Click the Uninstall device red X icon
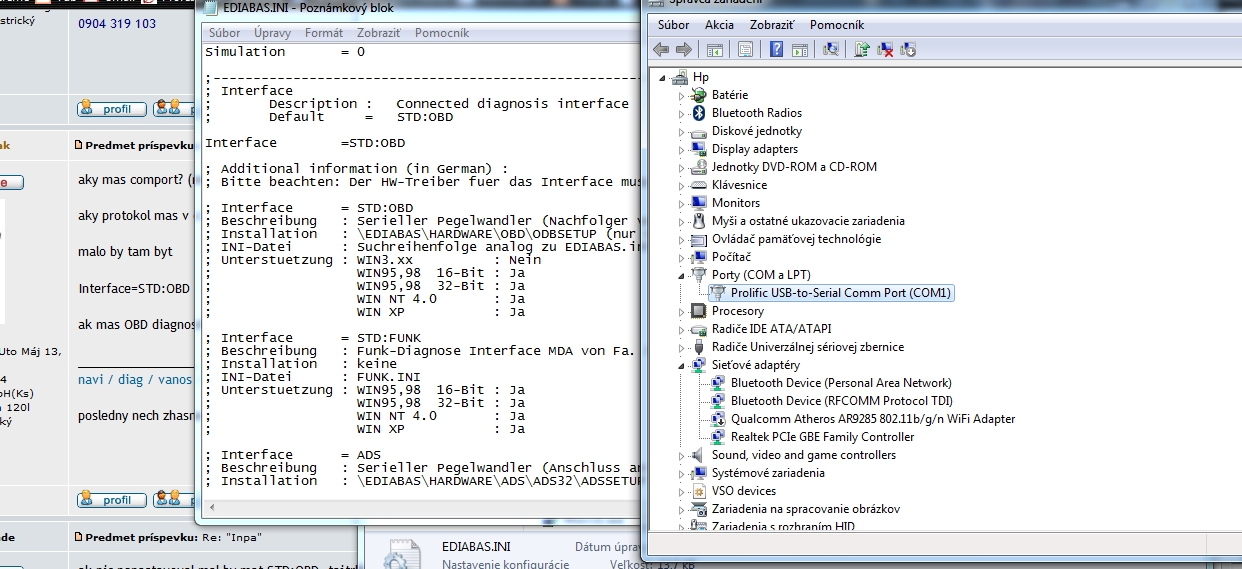The width and height of the screenshot is (1242, 569). tap(885, 49)
